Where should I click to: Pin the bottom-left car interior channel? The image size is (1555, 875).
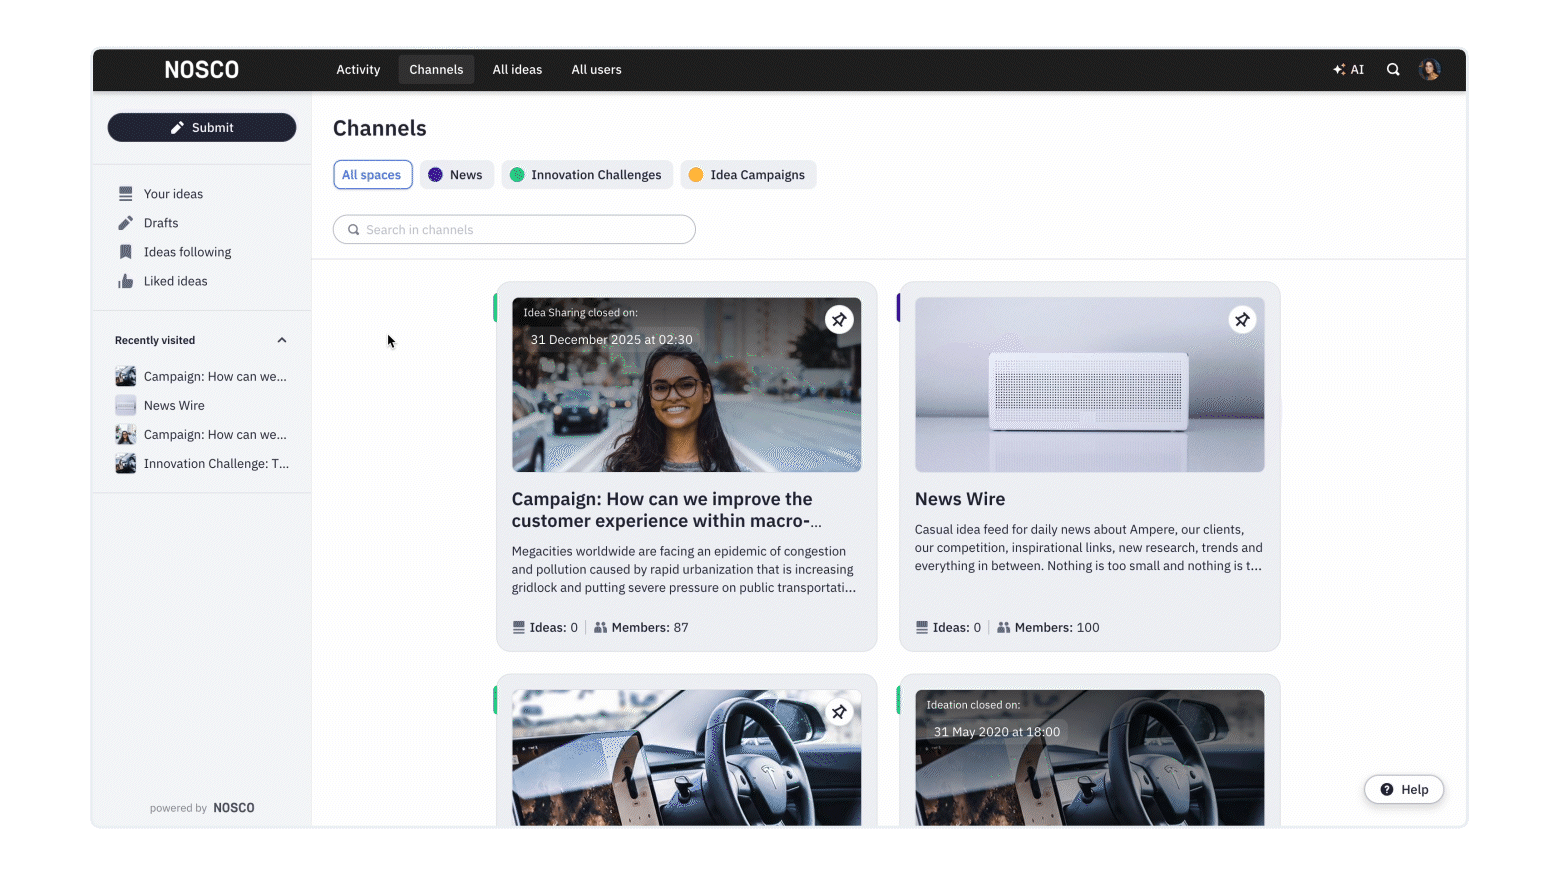click(x=839, y=712)
